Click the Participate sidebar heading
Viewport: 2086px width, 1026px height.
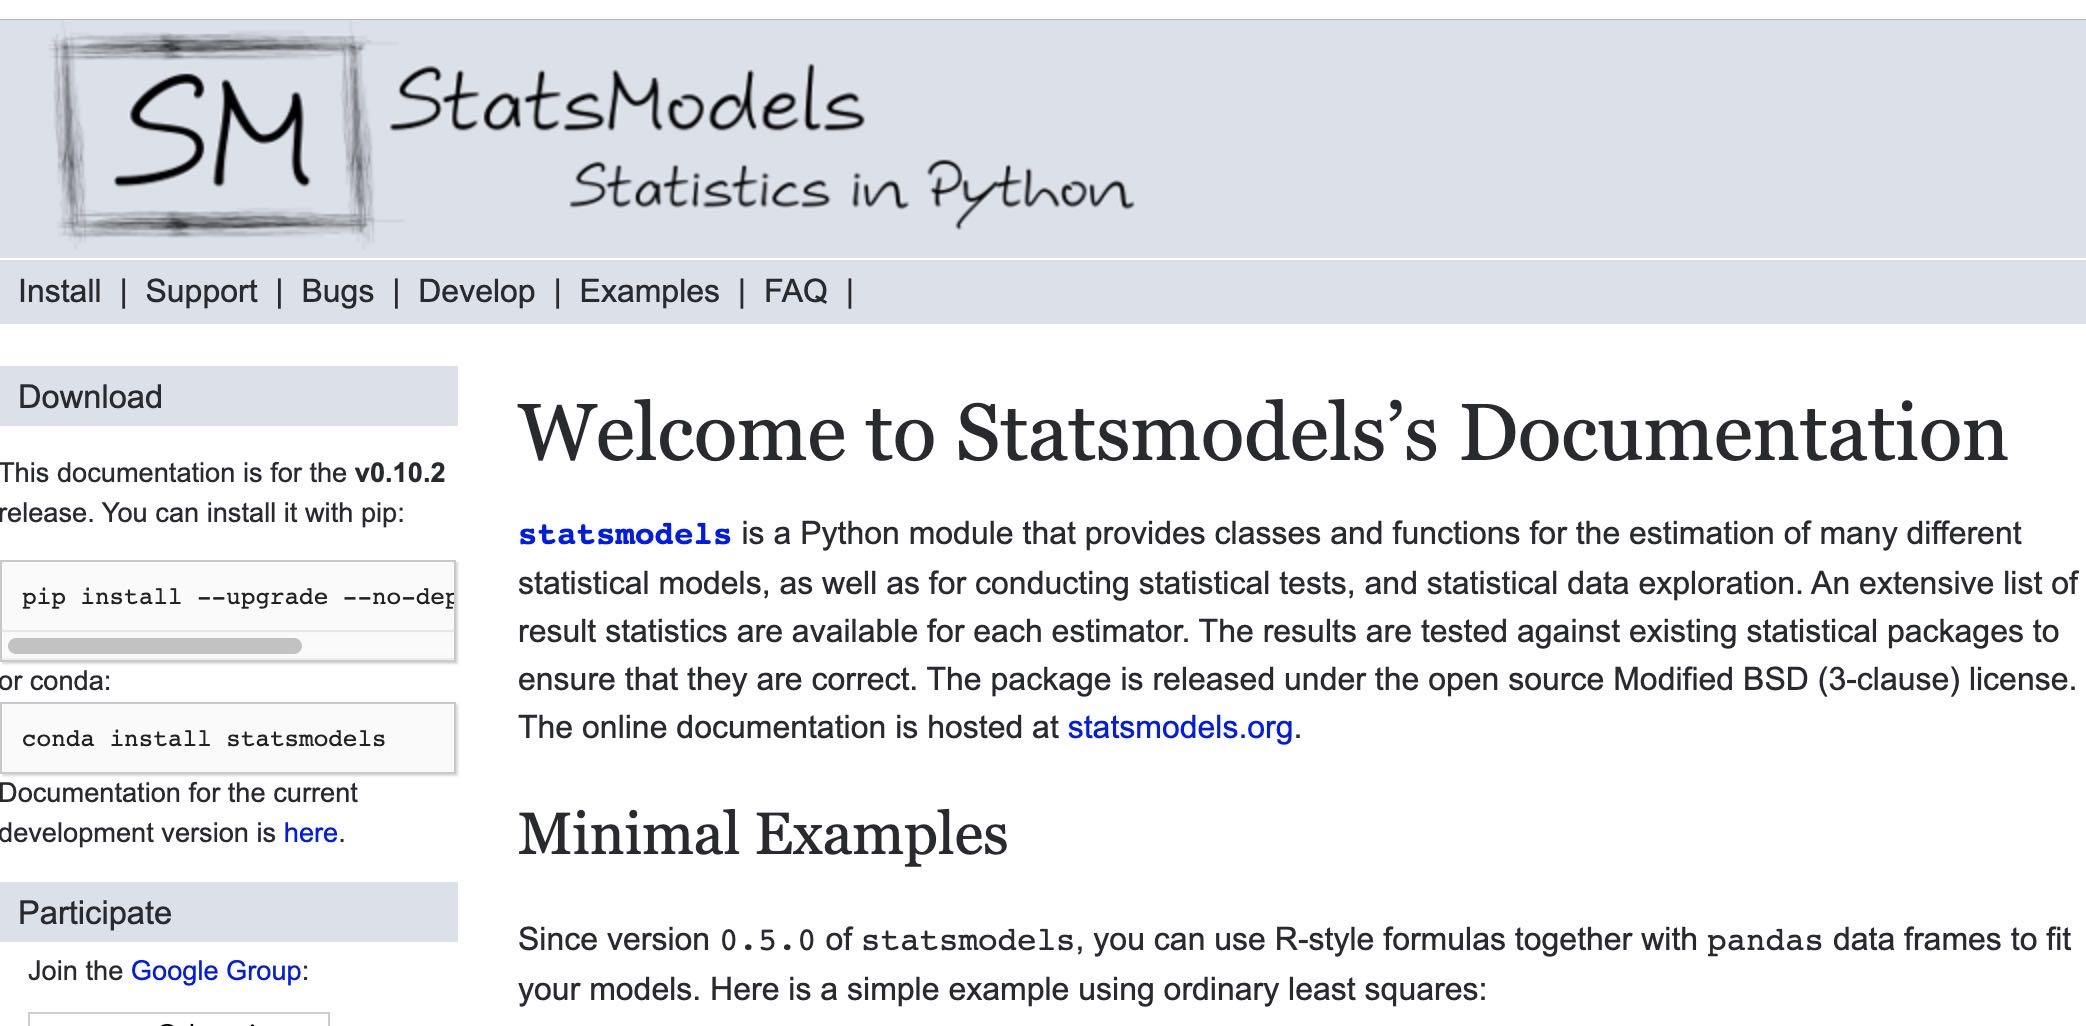point(95,913)
